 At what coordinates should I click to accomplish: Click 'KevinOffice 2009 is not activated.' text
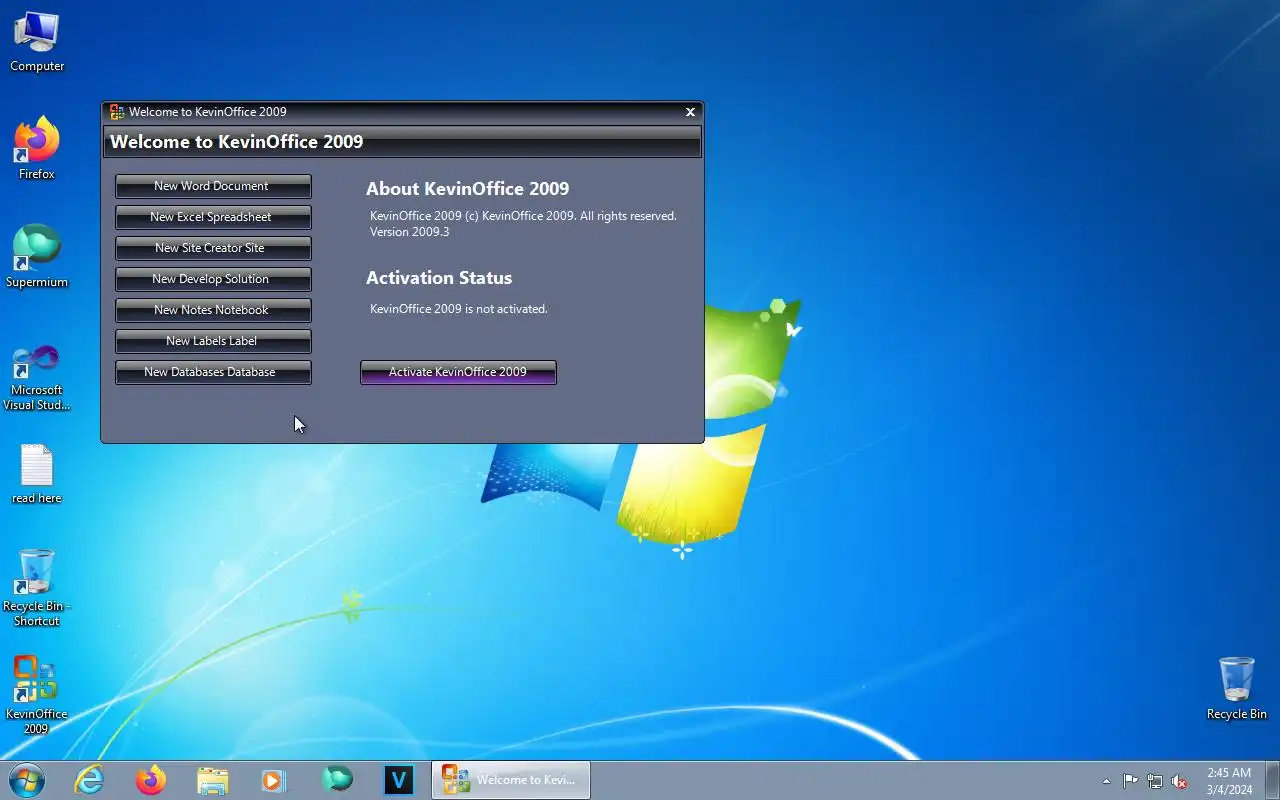[459, 309]
